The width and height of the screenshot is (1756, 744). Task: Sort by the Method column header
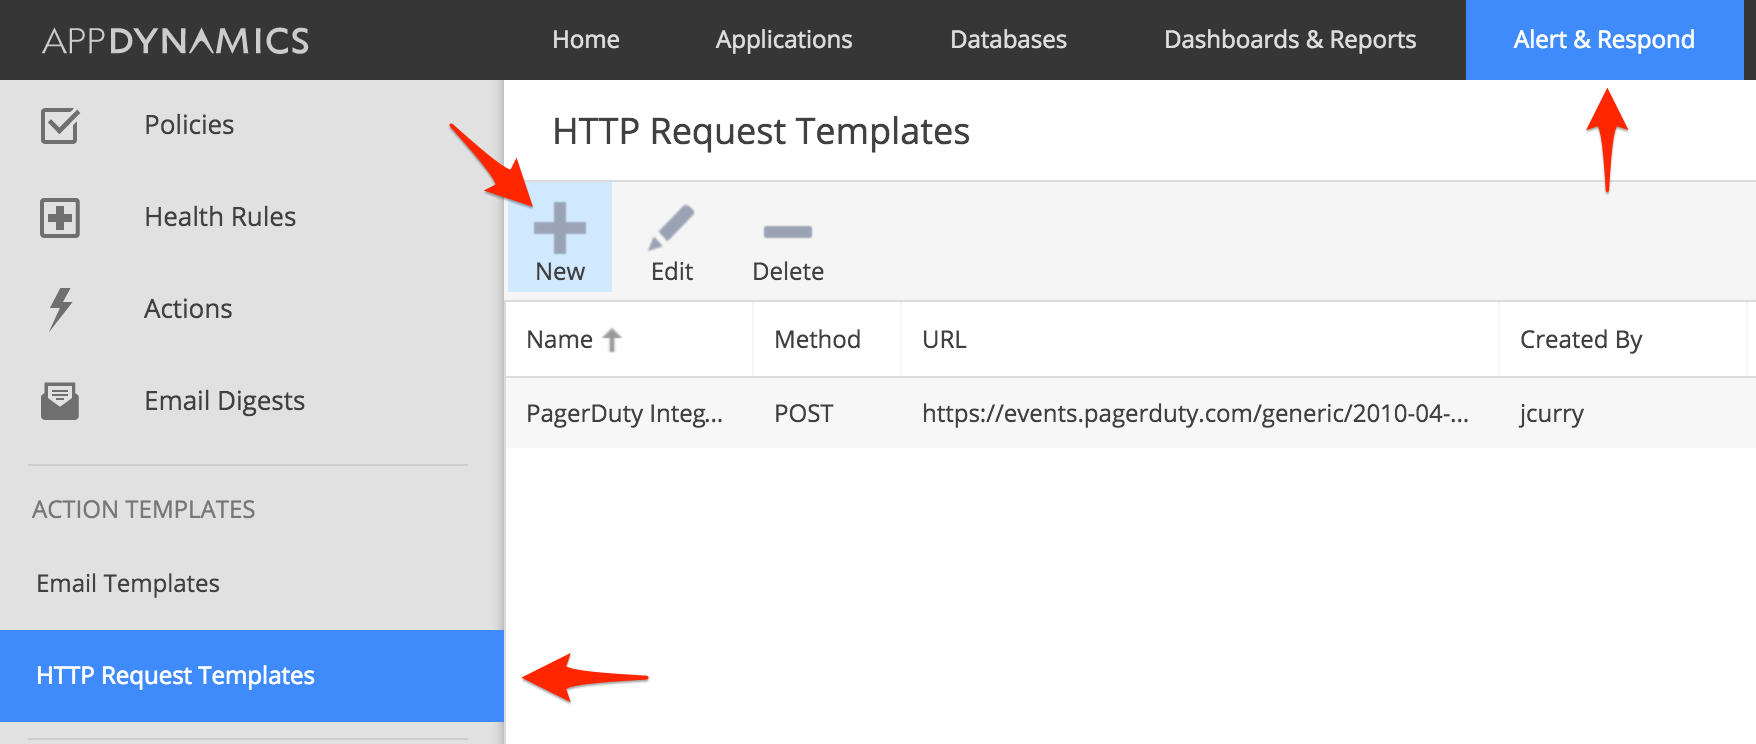click(x=817, y=340)
